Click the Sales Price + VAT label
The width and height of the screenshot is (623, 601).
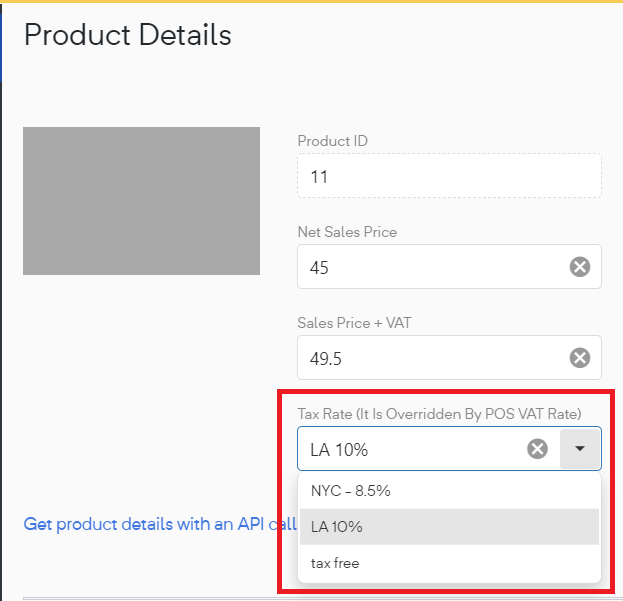[x=354, y=323]
